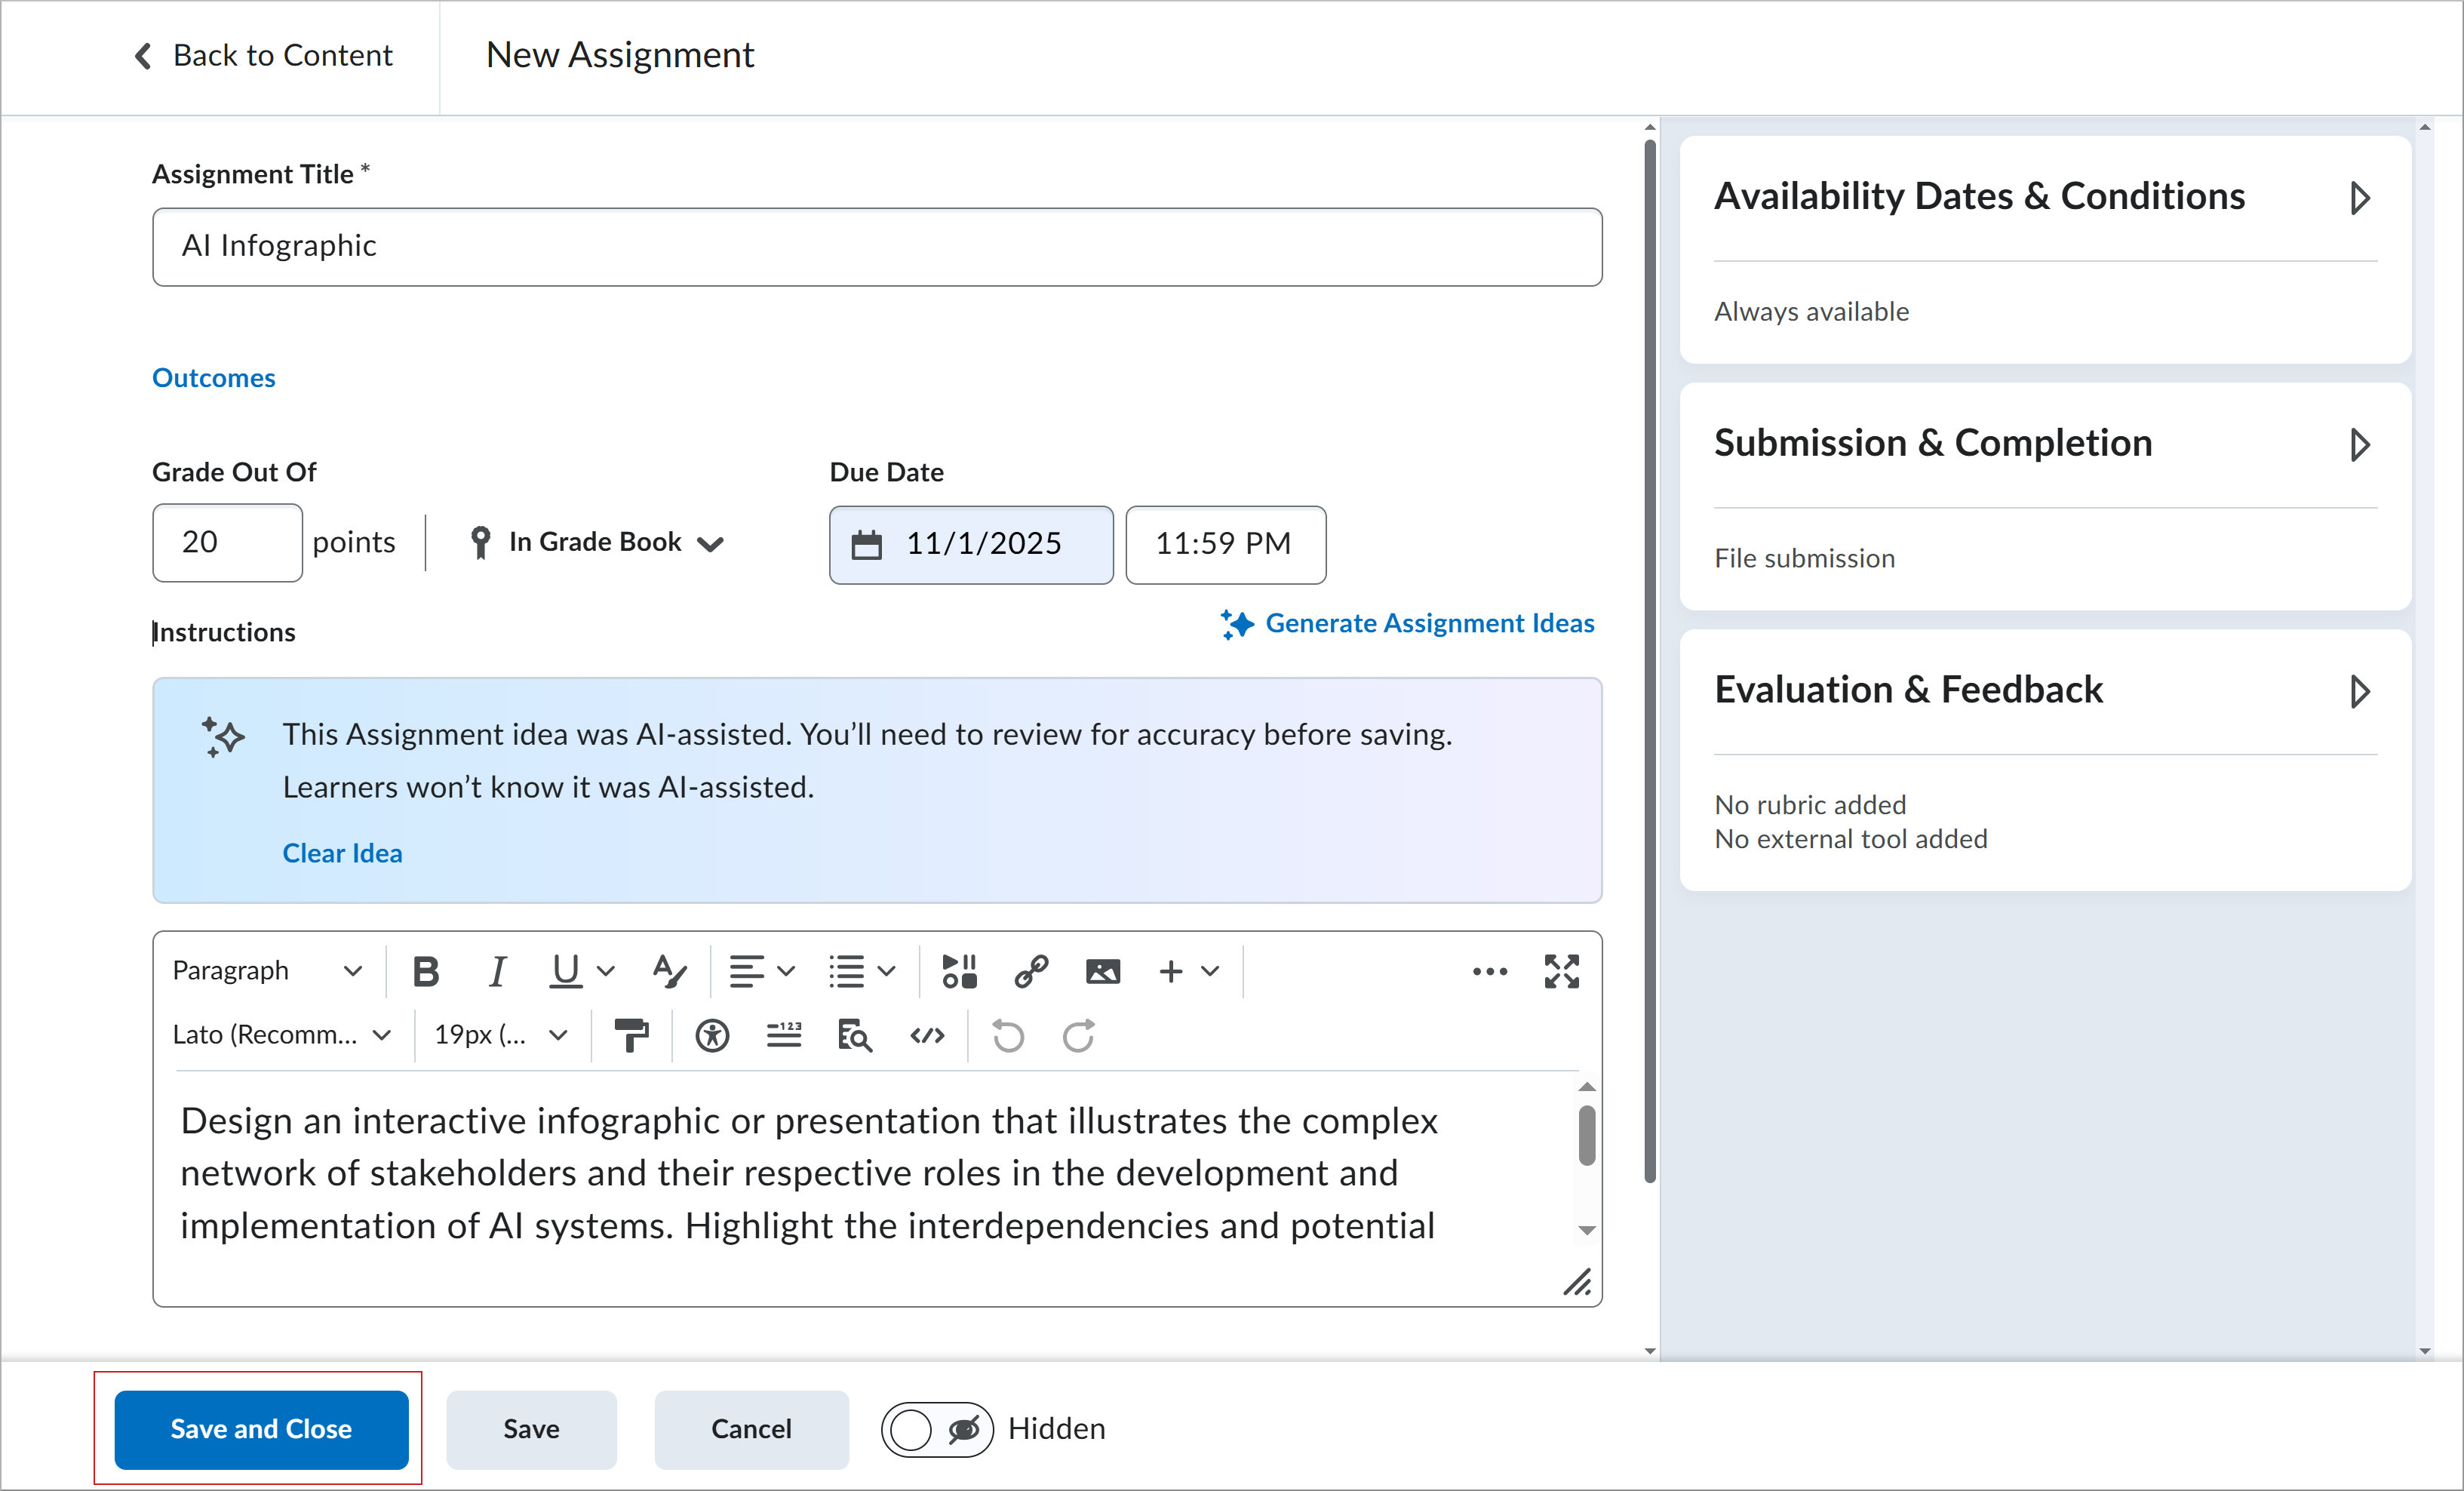Screen dimensions: 2464x1491
Task: Expand Evaluation & Feedback panel
Action: click(x=2359, y=691)
